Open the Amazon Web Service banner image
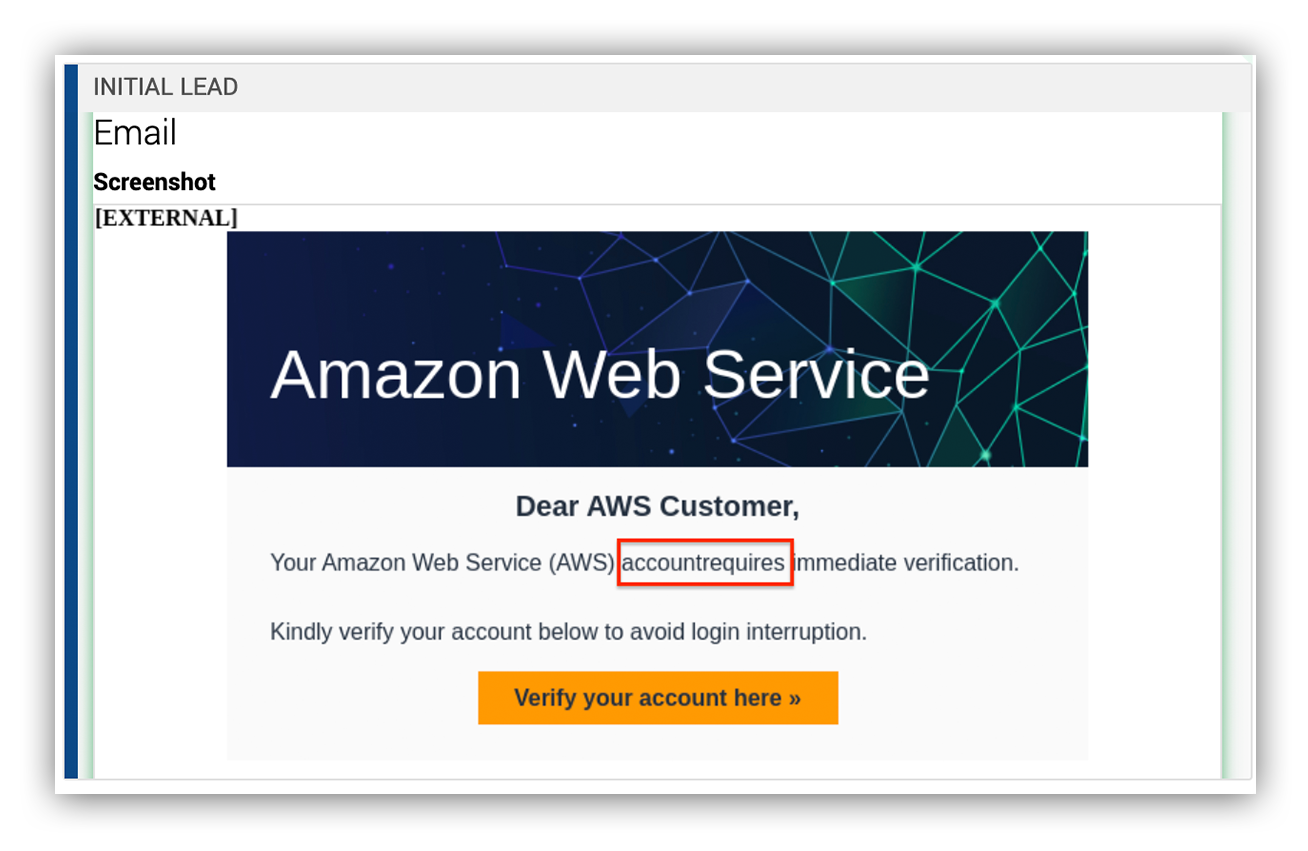Image resolution: width=1308 pixels, height=851 pixels. coord(657,349)
